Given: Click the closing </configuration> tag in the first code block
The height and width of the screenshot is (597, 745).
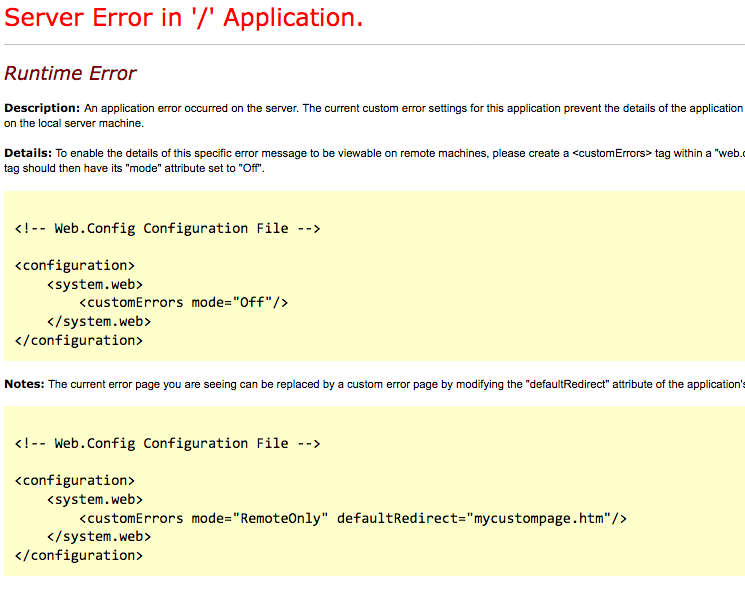Looking at the screenshot, I should click(79, 340).
